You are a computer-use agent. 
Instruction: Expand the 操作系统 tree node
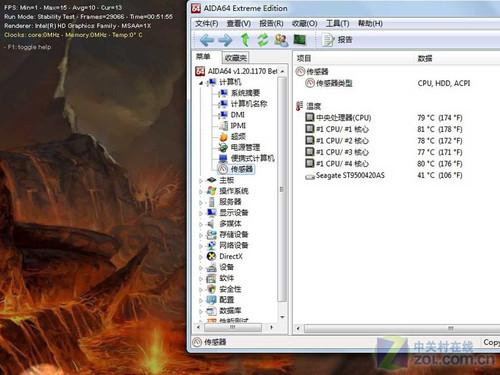[201, 192]
